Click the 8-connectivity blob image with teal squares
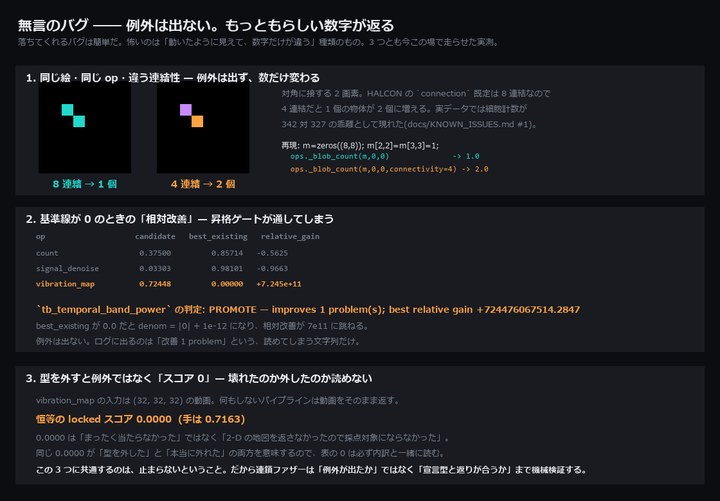This screenshot has height=501, width=720. pyautogui.click(x=85, y=128)
